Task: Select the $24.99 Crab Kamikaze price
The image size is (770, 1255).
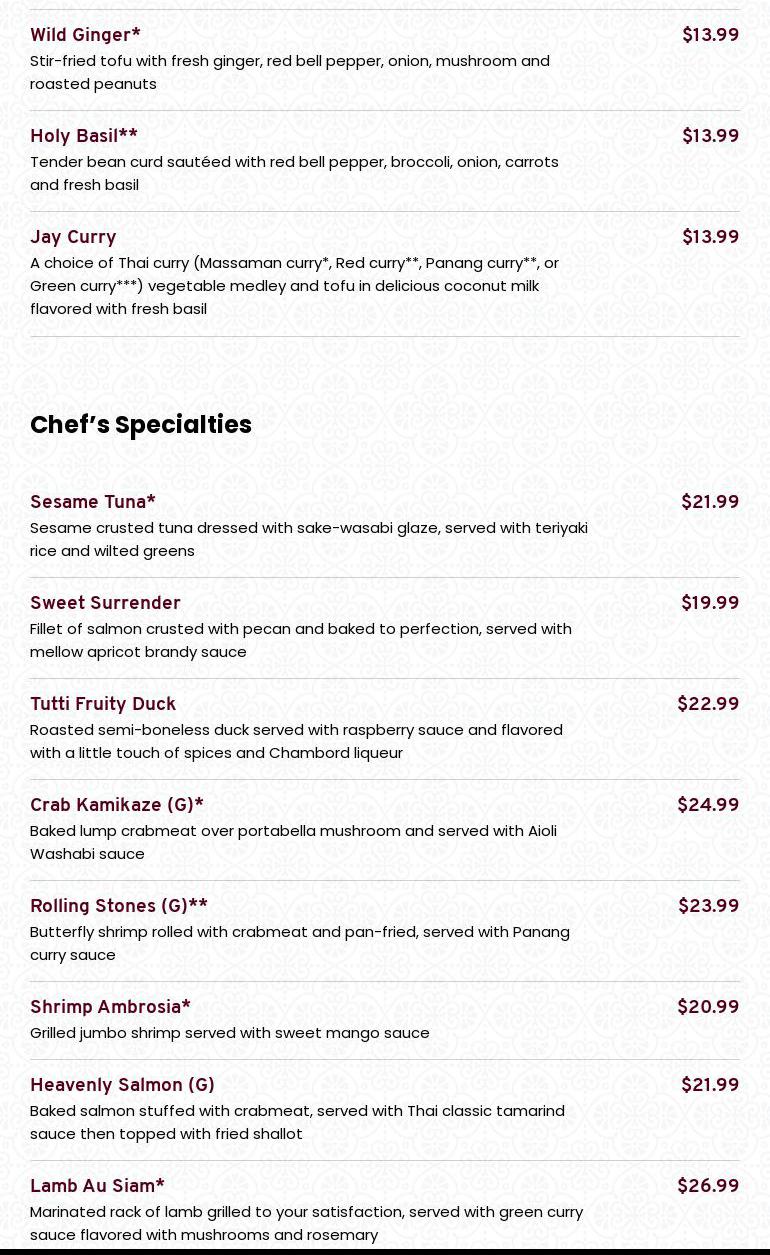Action: 708,806
